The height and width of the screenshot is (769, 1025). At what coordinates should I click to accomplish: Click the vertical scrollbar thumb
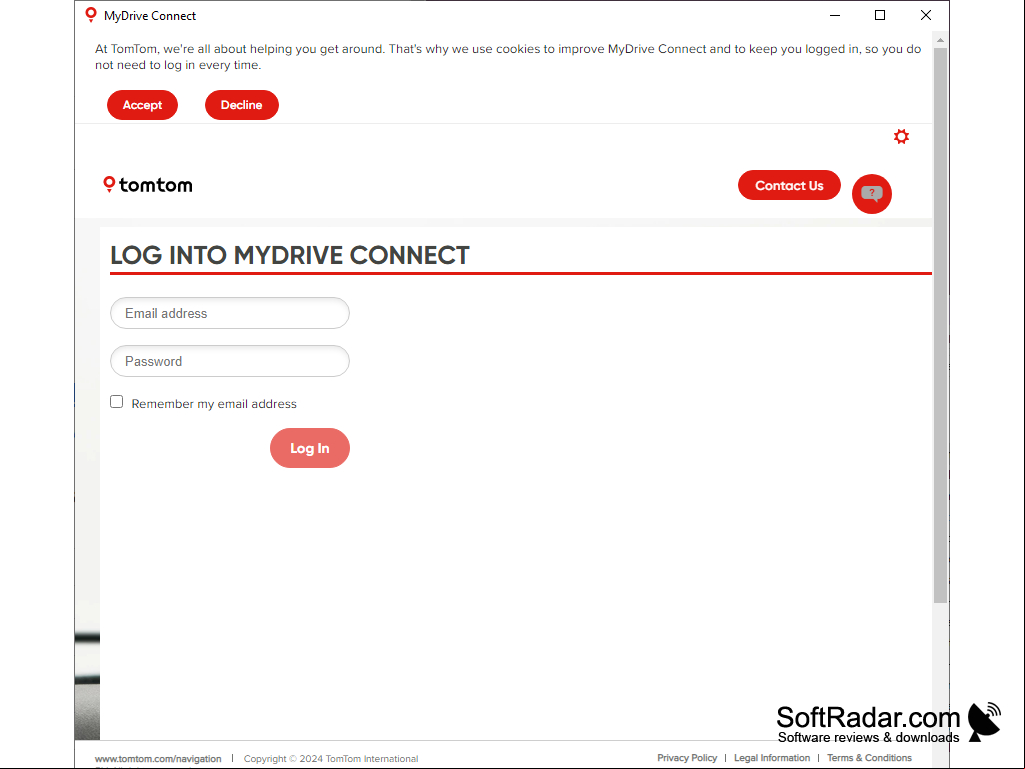940,325
